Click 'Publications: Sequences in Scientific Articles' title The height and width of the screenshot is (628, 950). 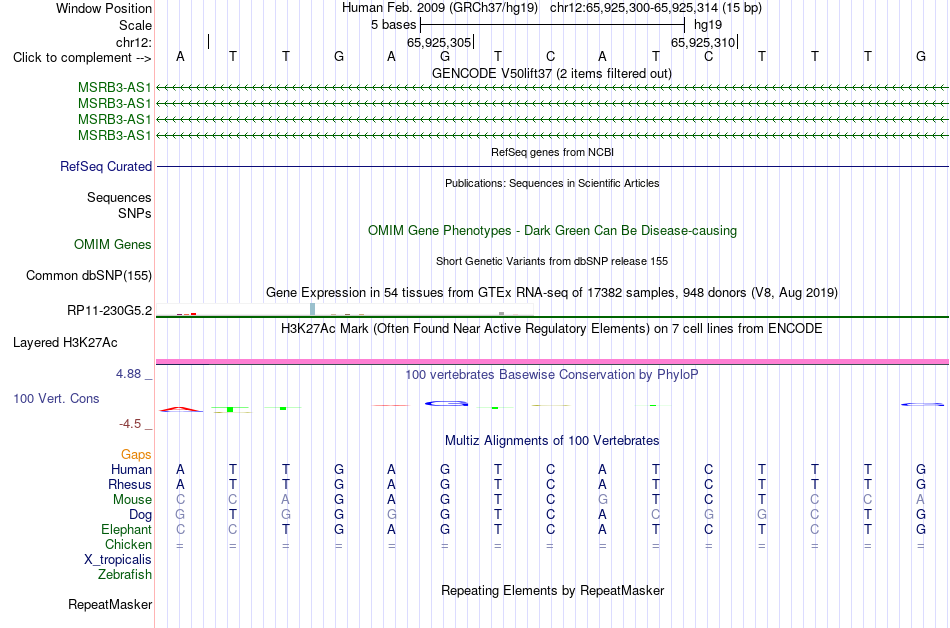click(x=552, y=183)
